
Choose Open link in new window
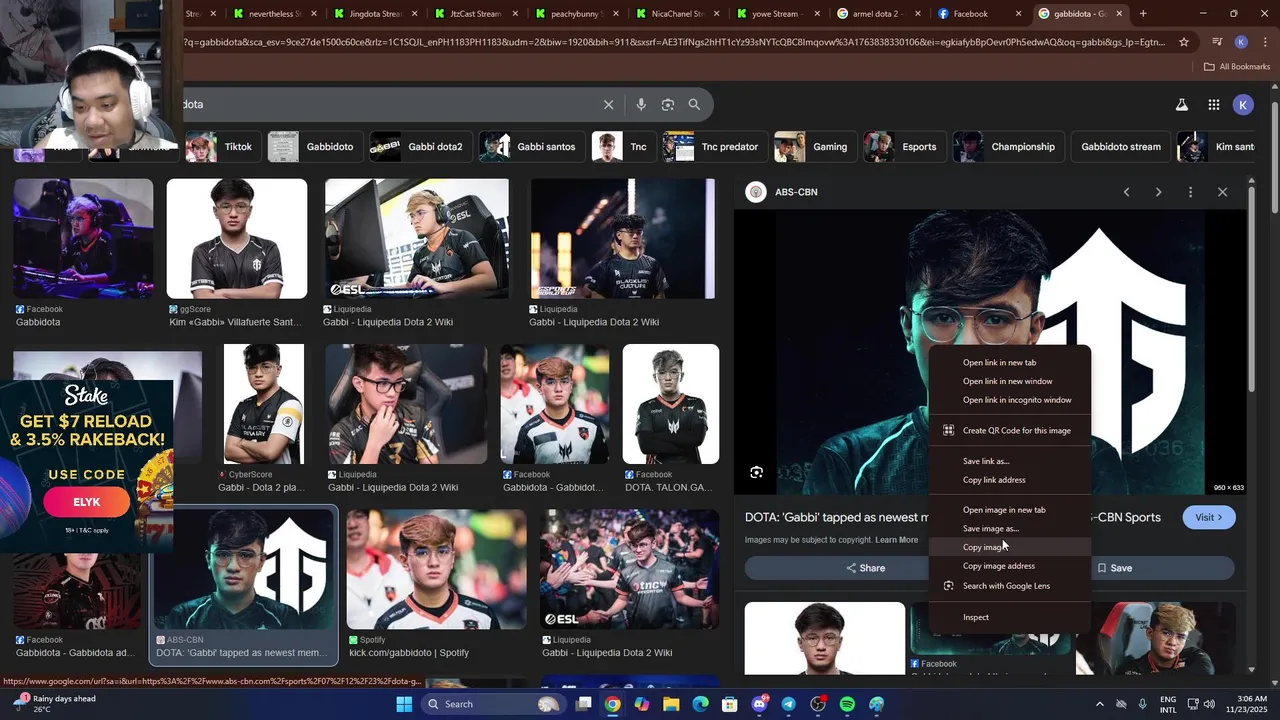[x=1010, y=381]
